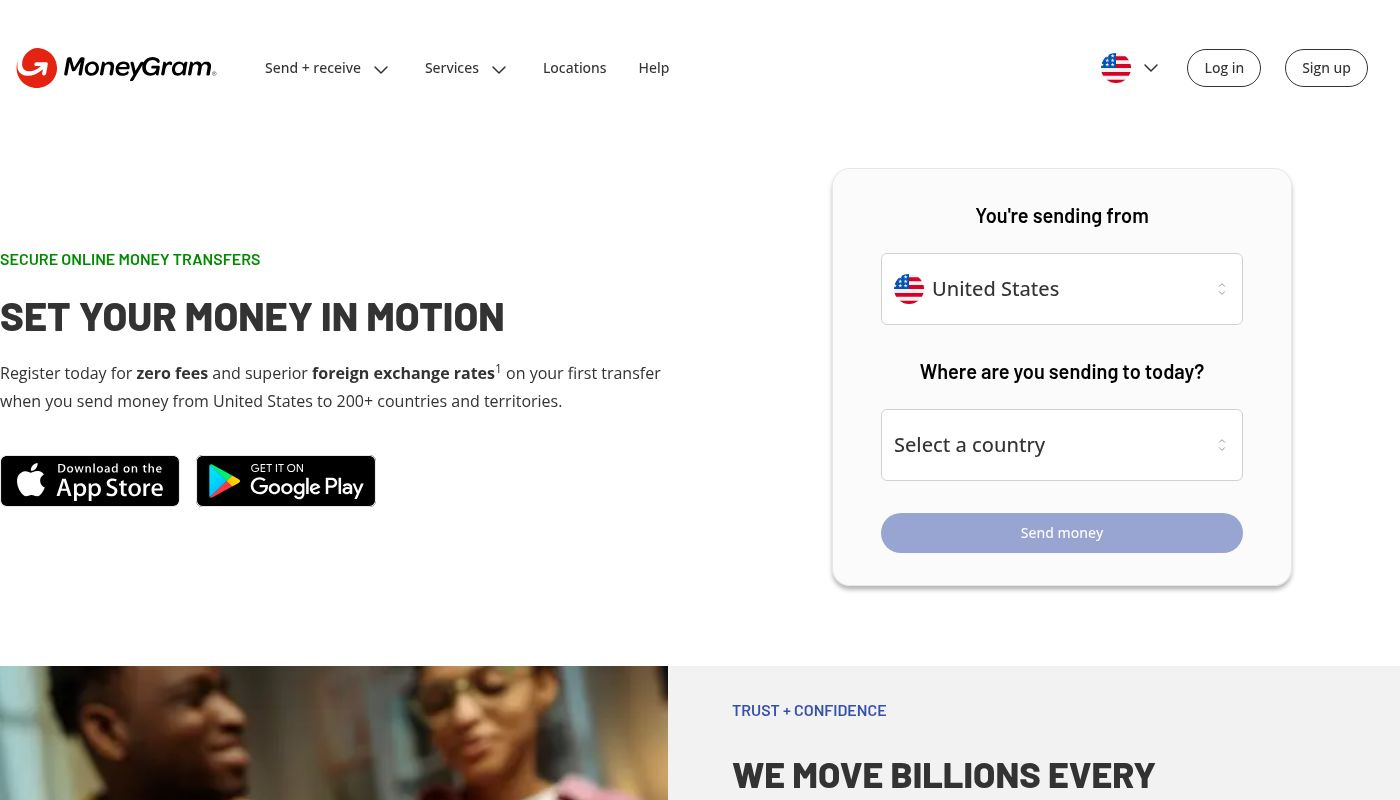Click the photo of smiling people
Screen dimensions: 1400x800
pyautogui.click(x=334, y=733)
